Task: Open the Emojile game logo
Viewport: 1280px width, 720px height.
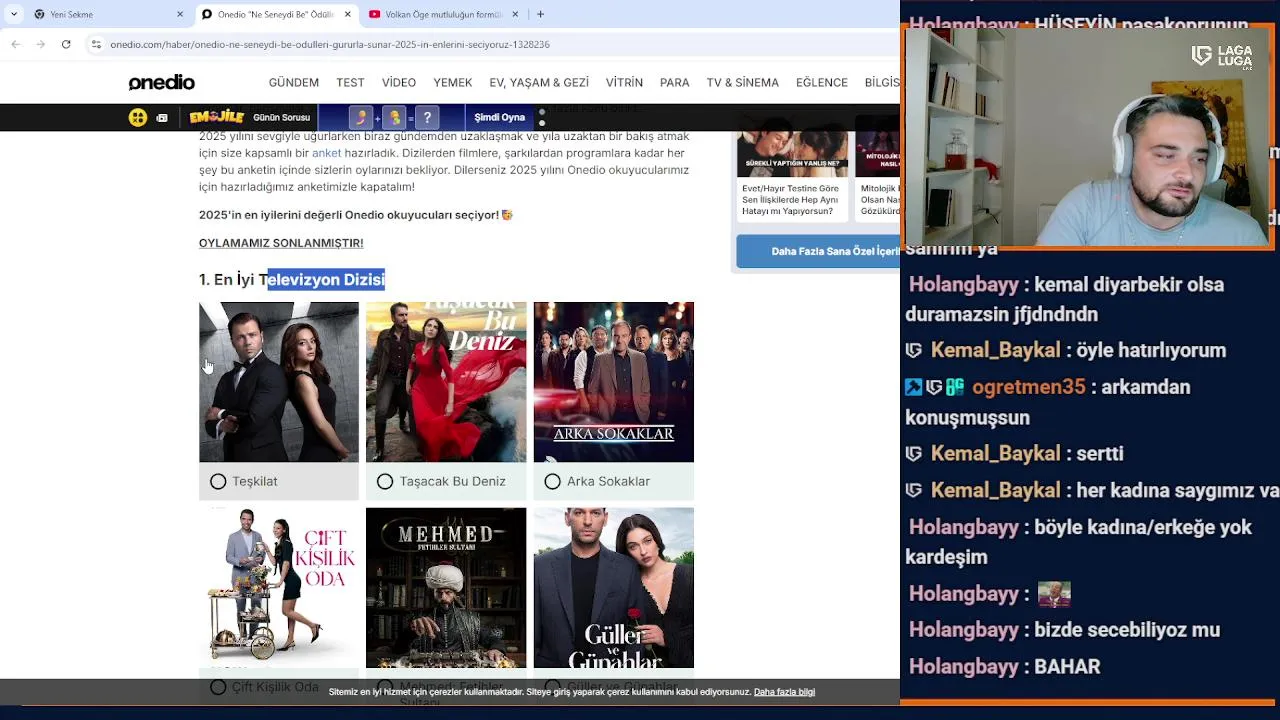Action: (x=216, y=117)
